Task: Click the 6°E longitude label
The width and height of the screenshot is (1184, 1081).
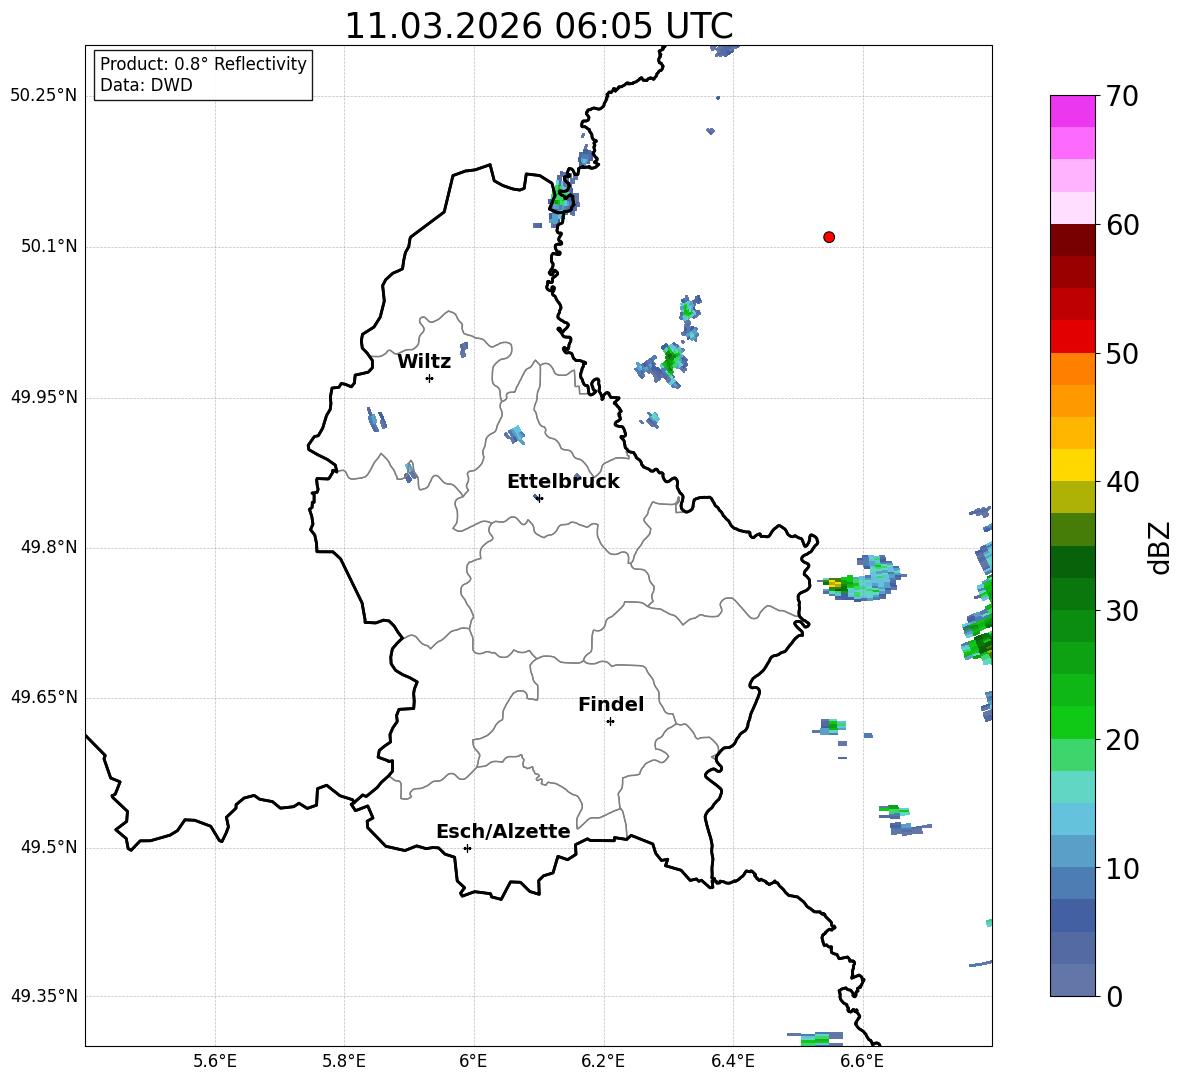Action: click(473, 1061)
